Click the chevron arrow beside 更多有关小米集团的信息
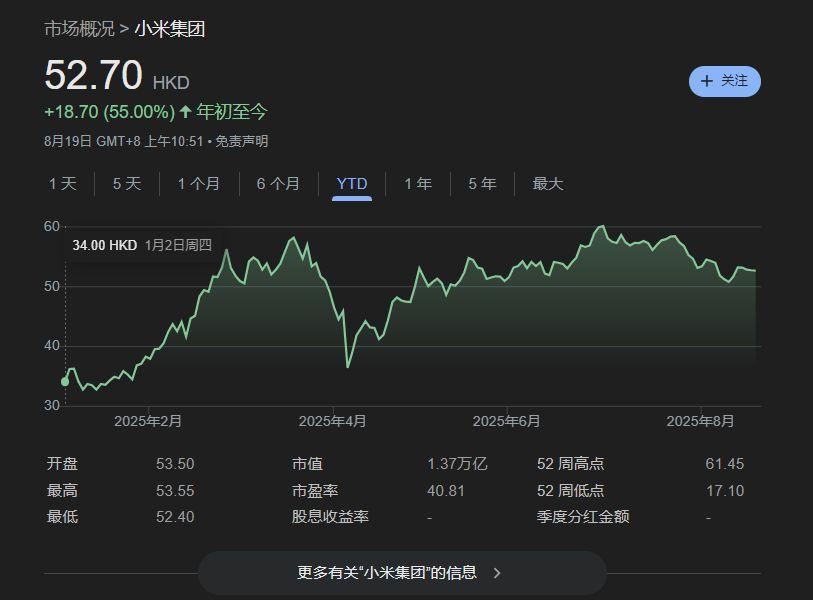The width and height of the screenshot is (813, 600). point(497,573)
